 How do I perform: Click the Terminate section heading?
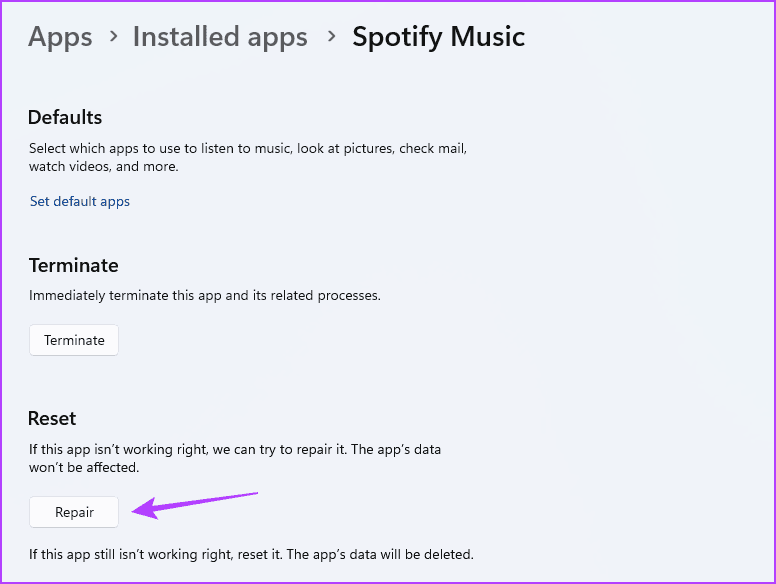74,265
